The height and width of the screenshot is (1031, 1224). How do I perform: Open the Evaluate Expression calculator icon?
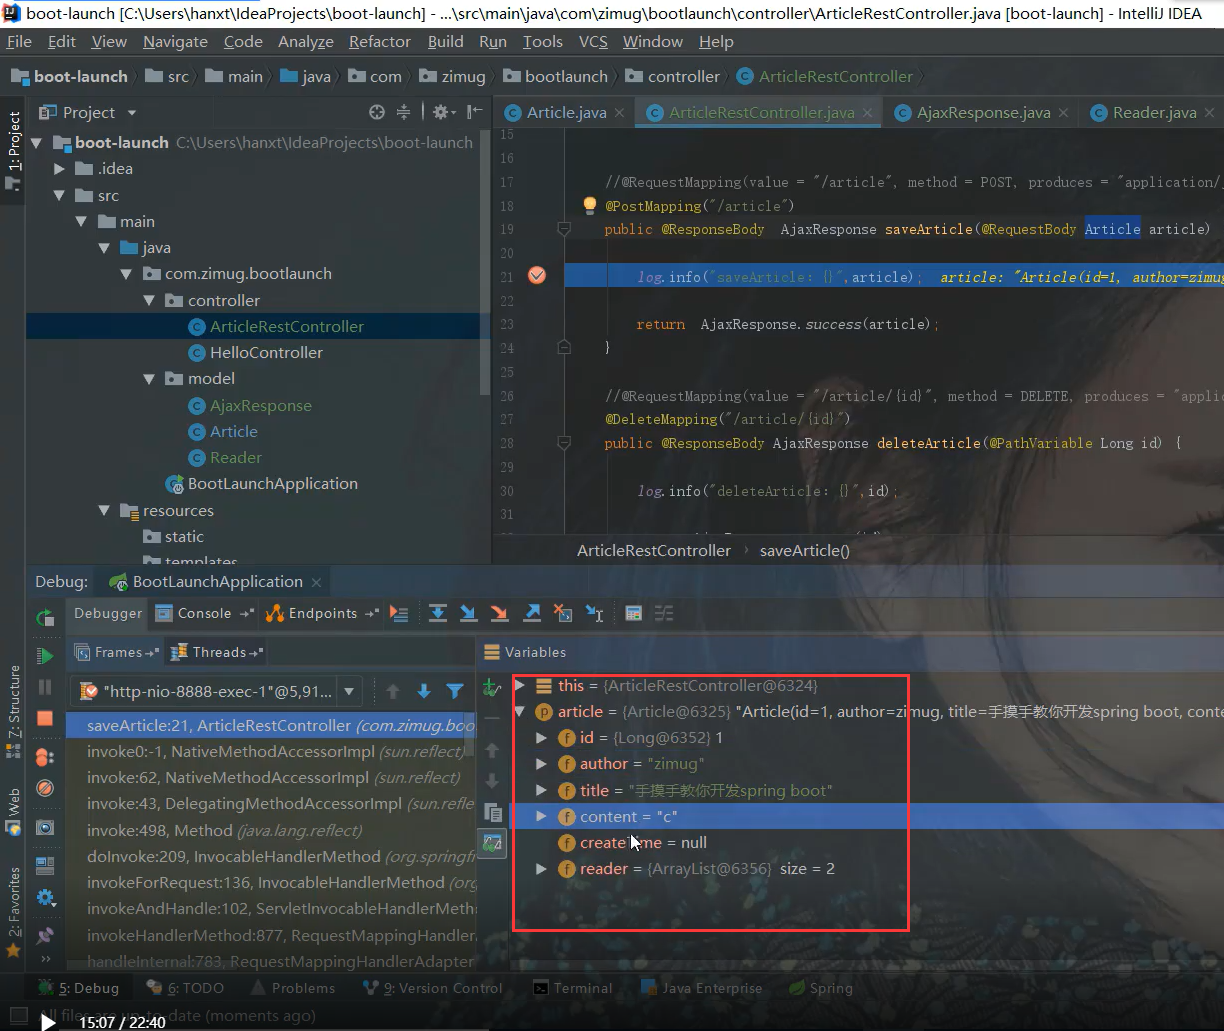coord(633,613)
